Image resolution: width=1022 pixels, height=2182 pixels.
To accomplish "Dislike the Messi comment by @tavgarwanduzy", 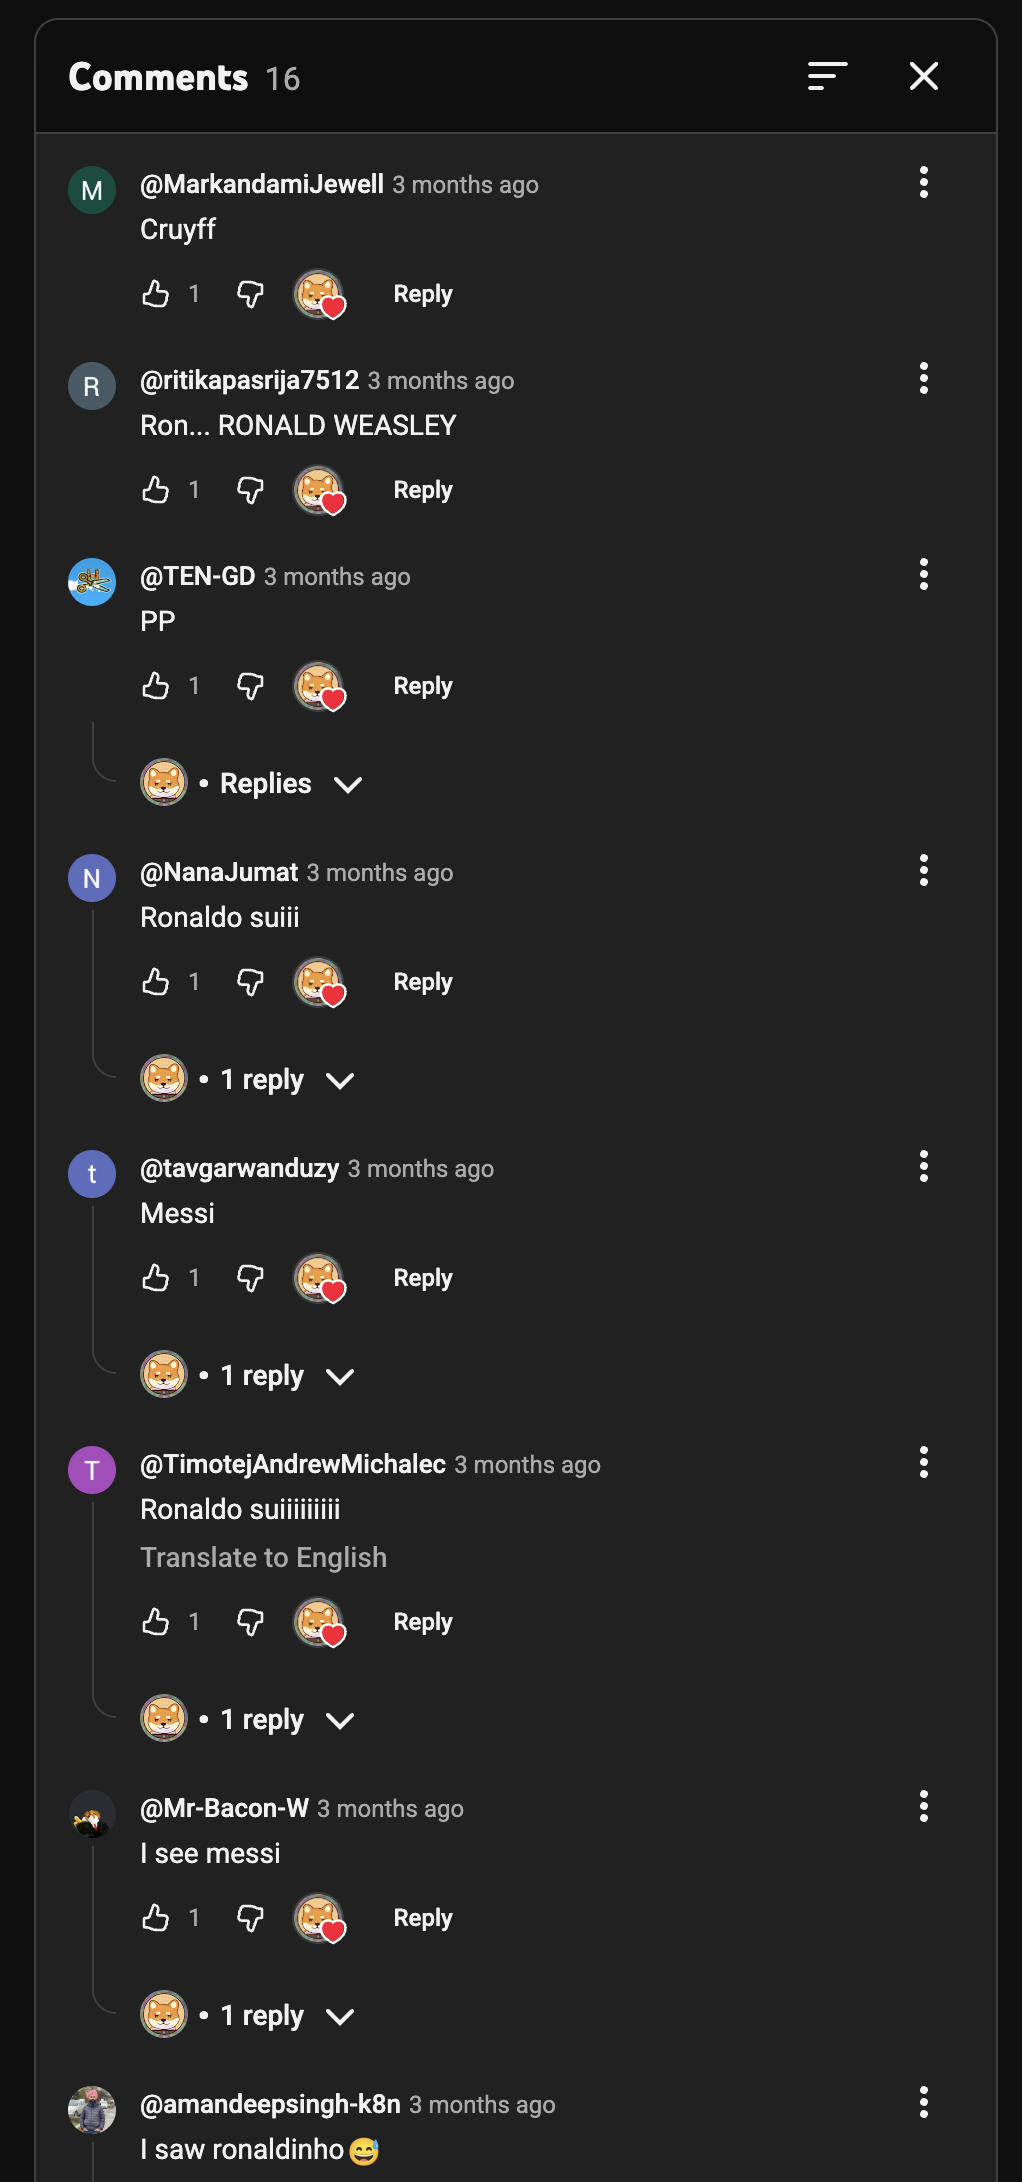I will click(x=250, y=1278).
